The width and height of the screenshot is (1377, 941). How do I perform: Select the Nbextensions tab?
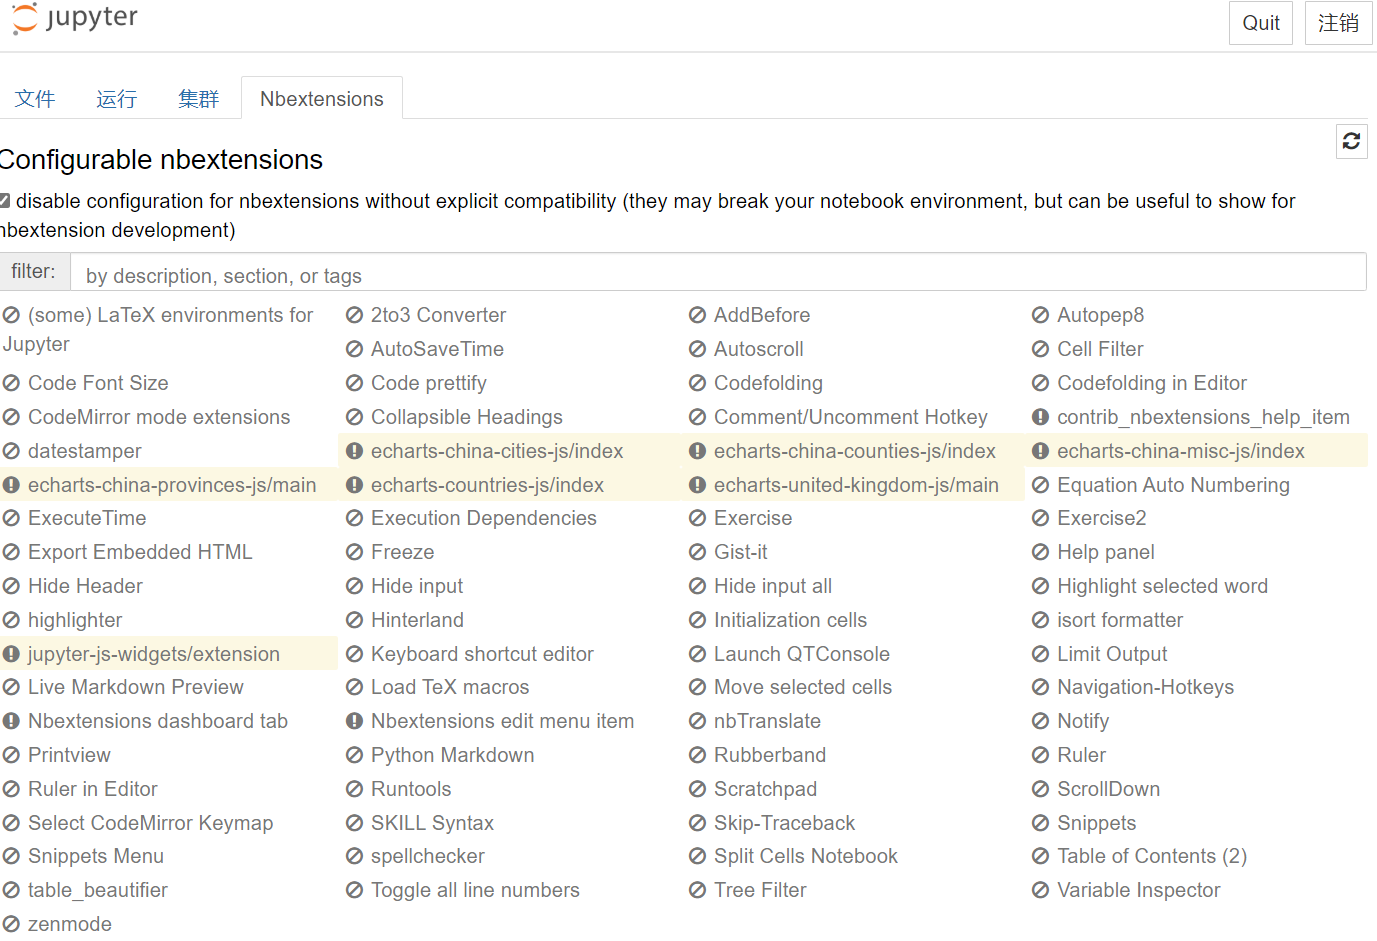pos(322,99)
